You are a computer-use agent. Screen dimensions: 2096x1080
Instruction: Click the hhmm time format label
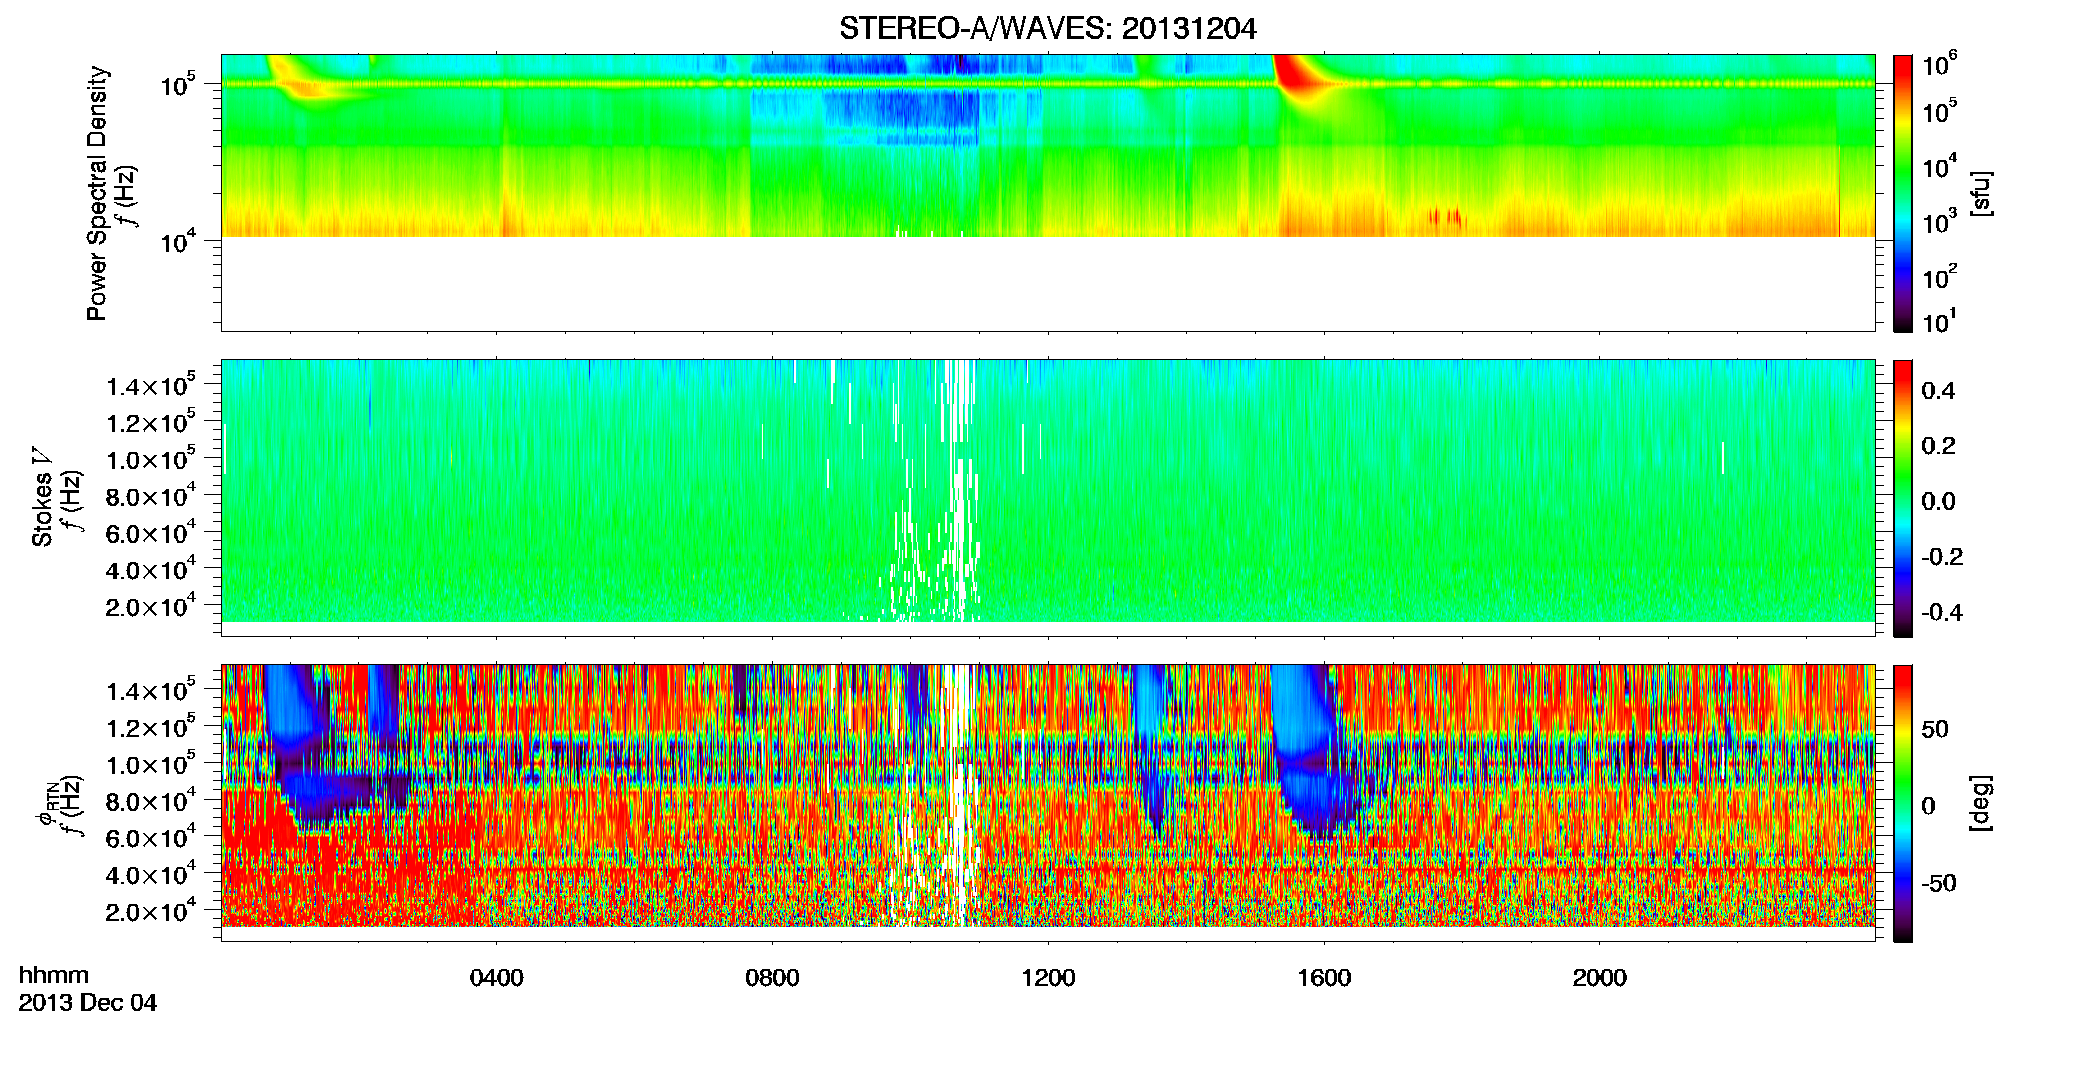(54, 976)
